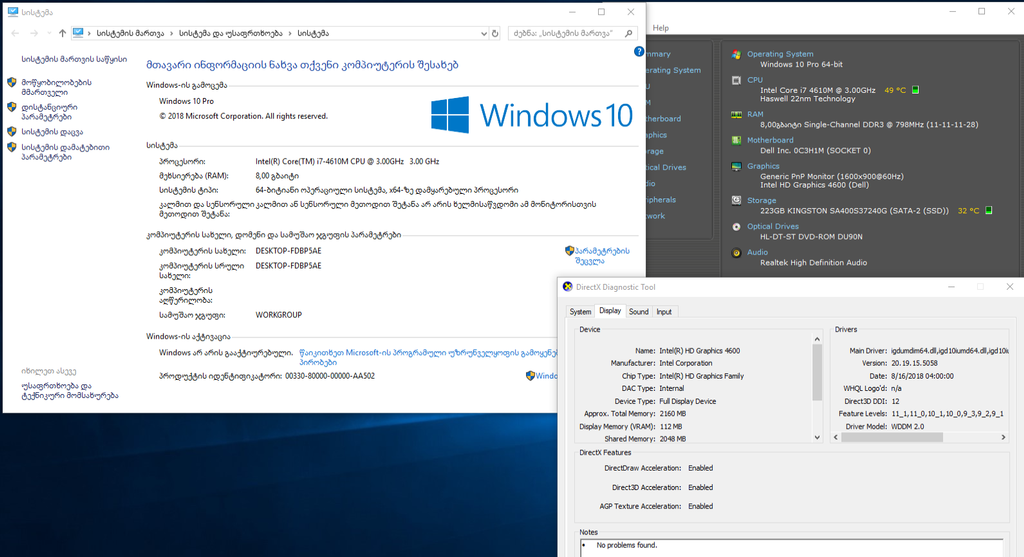The height and width of the screenshot is (557, 1024).
Task: Click right arrow of Drivers horizontal scrollbar
Action: [x=1003, y=438]
